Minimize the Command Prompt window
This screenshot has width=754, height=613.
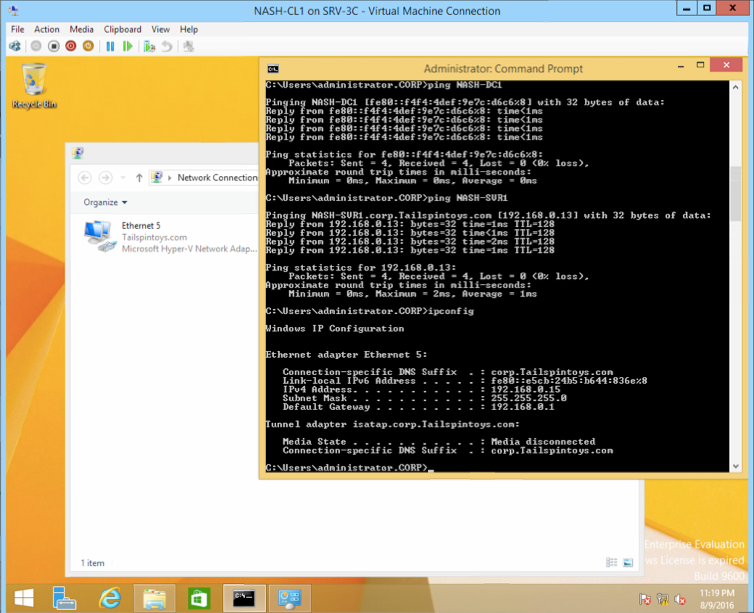tap(681, 66)
